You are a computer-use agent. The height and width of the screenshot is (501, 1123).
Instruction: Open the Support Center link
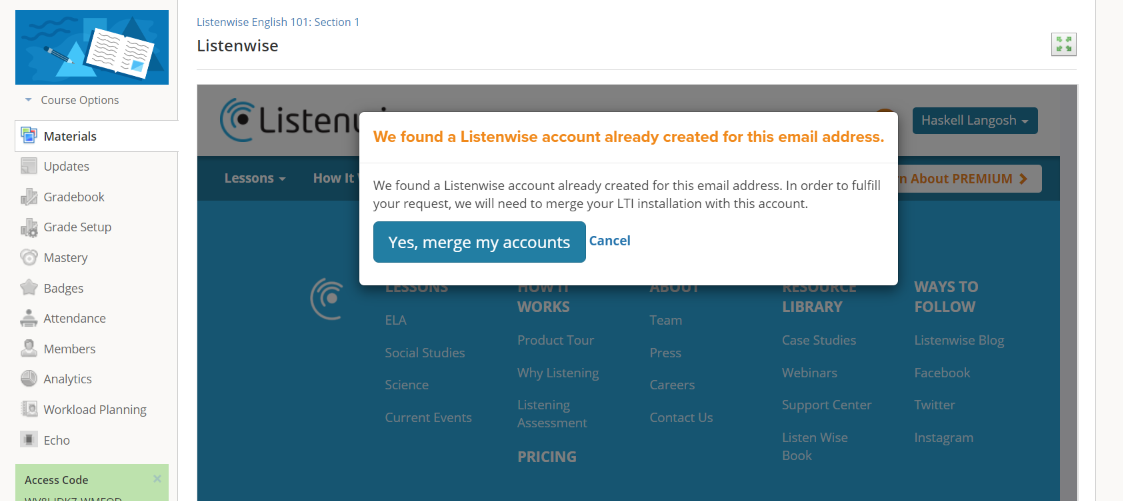tap(826, 405)
